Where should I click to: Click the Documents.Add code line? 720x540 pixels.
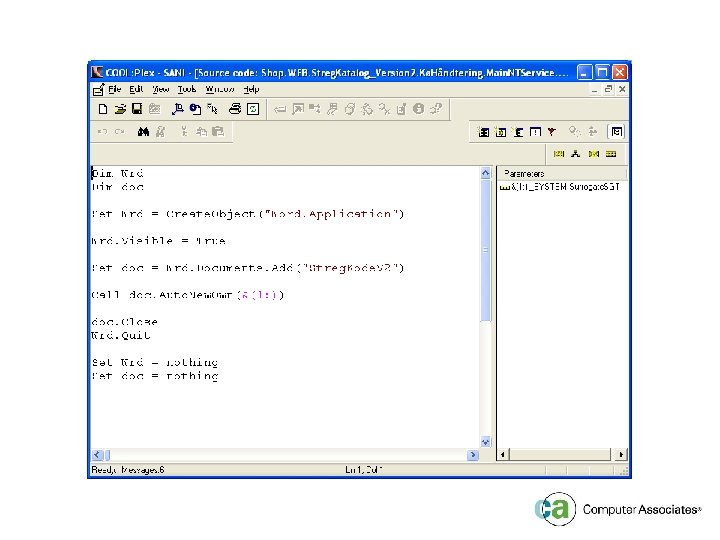(248, 268)
